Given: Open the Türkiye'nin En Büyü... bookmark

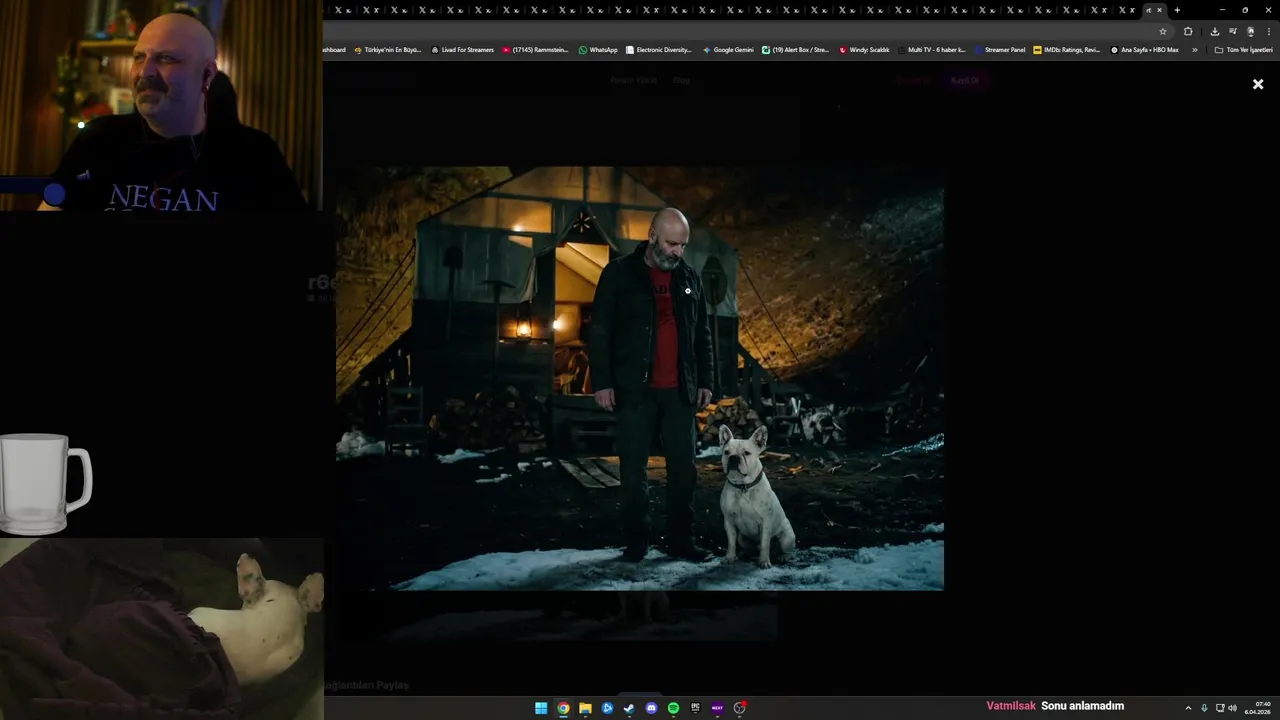Looking at the screenshot, I should coord(388,49).
